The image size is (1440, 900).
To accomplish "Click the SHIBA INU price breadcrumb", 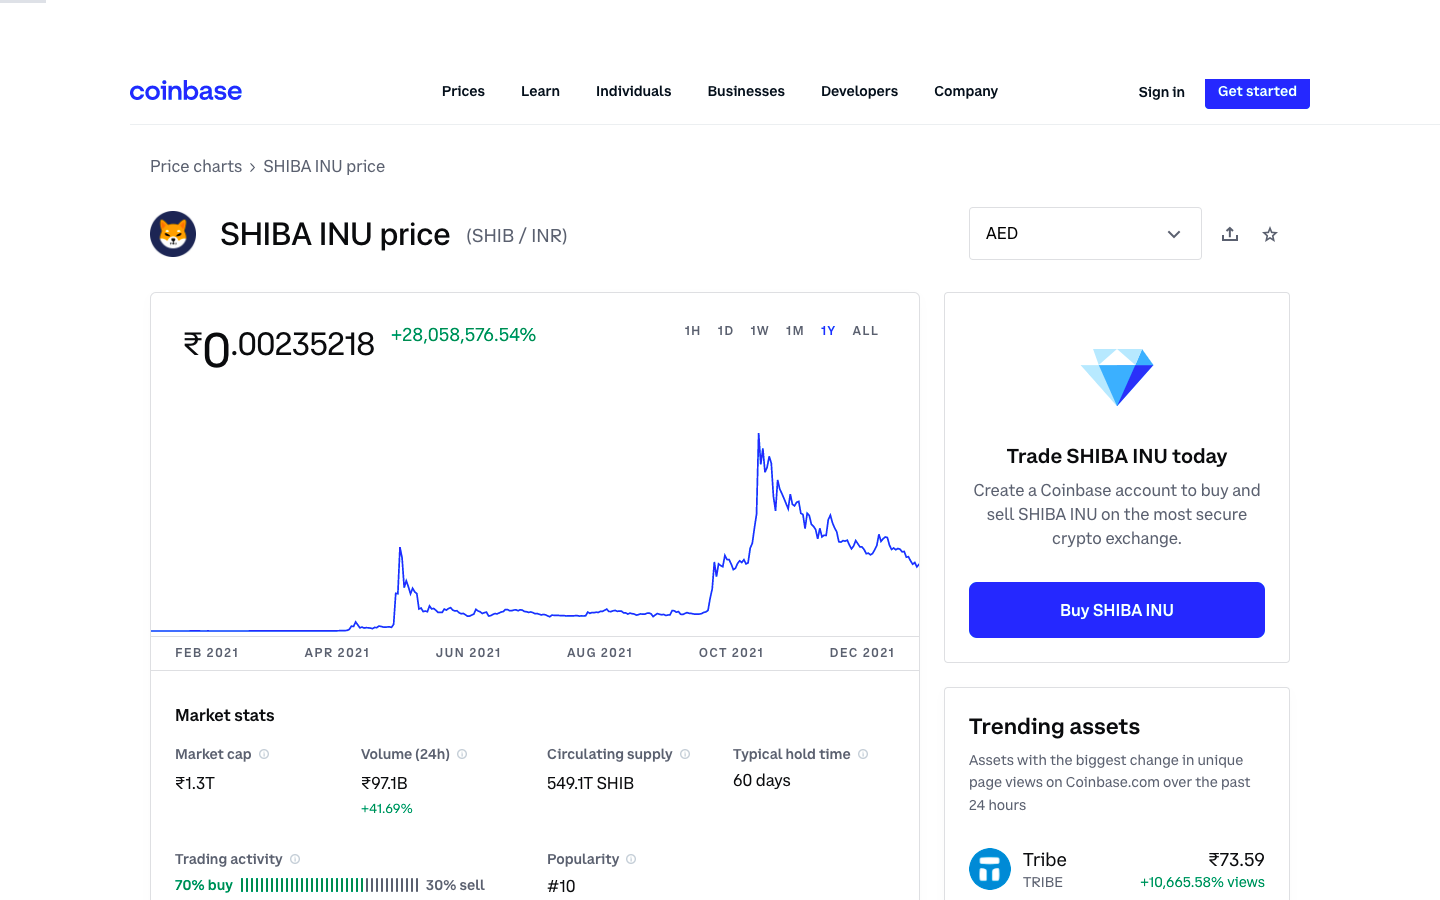I will click(324, 166).
